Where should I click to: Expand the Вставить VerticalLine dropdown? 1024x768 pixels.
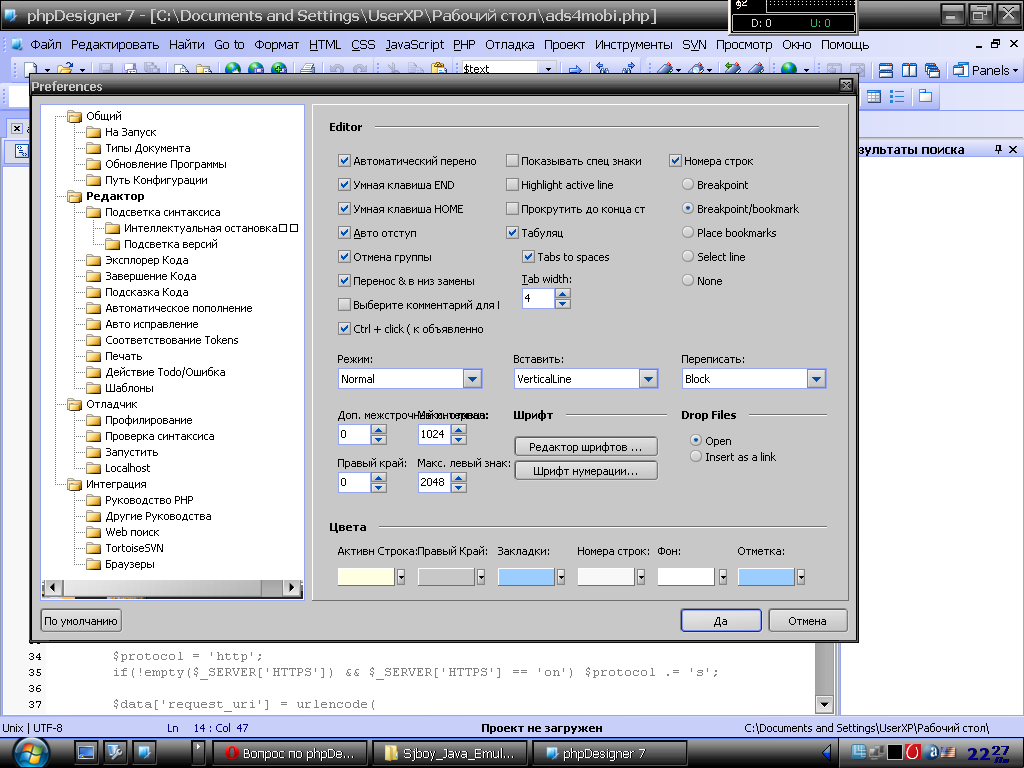click(648, 379)
